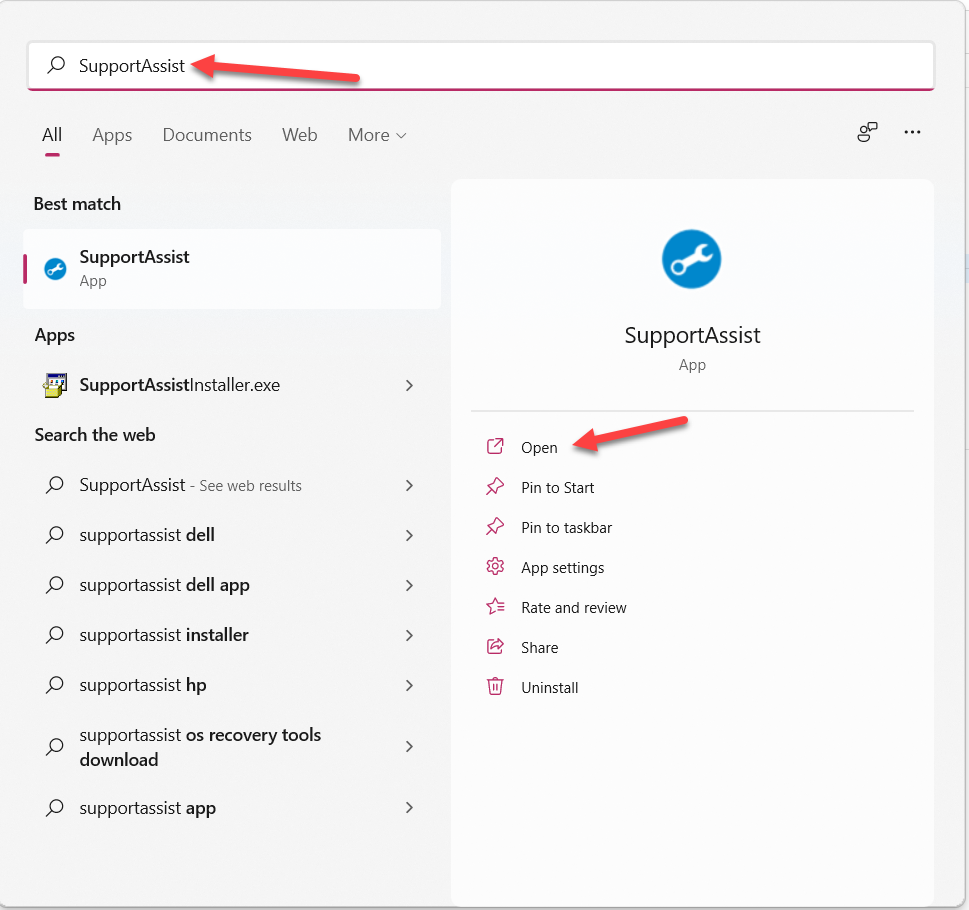
Task: Pin SupportAssist to taskbar
Action: point(566,528)
